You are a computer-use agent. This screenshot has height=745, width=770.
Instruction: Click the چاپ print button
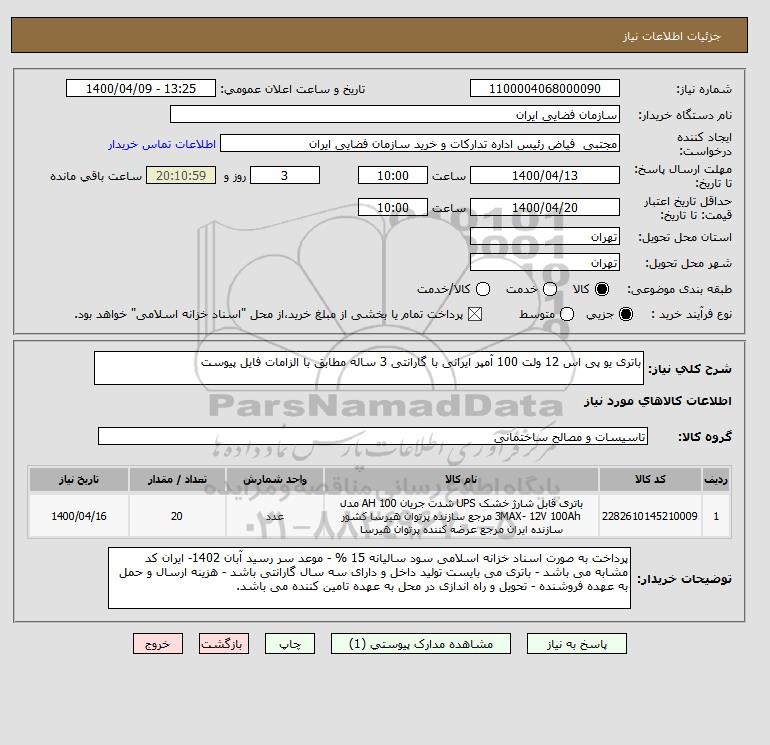tap(290, 643)
